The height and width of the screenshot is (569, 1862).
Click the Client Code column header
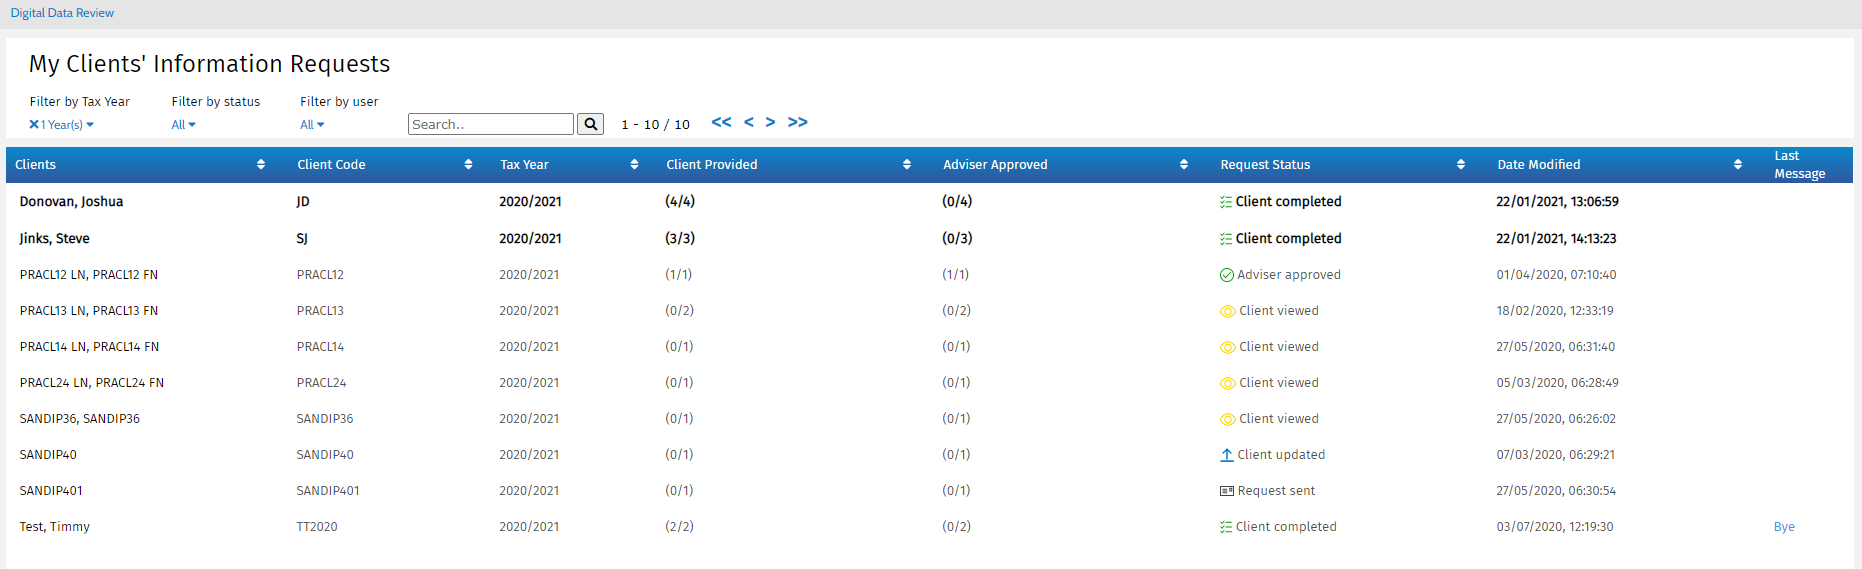point(331,165)
